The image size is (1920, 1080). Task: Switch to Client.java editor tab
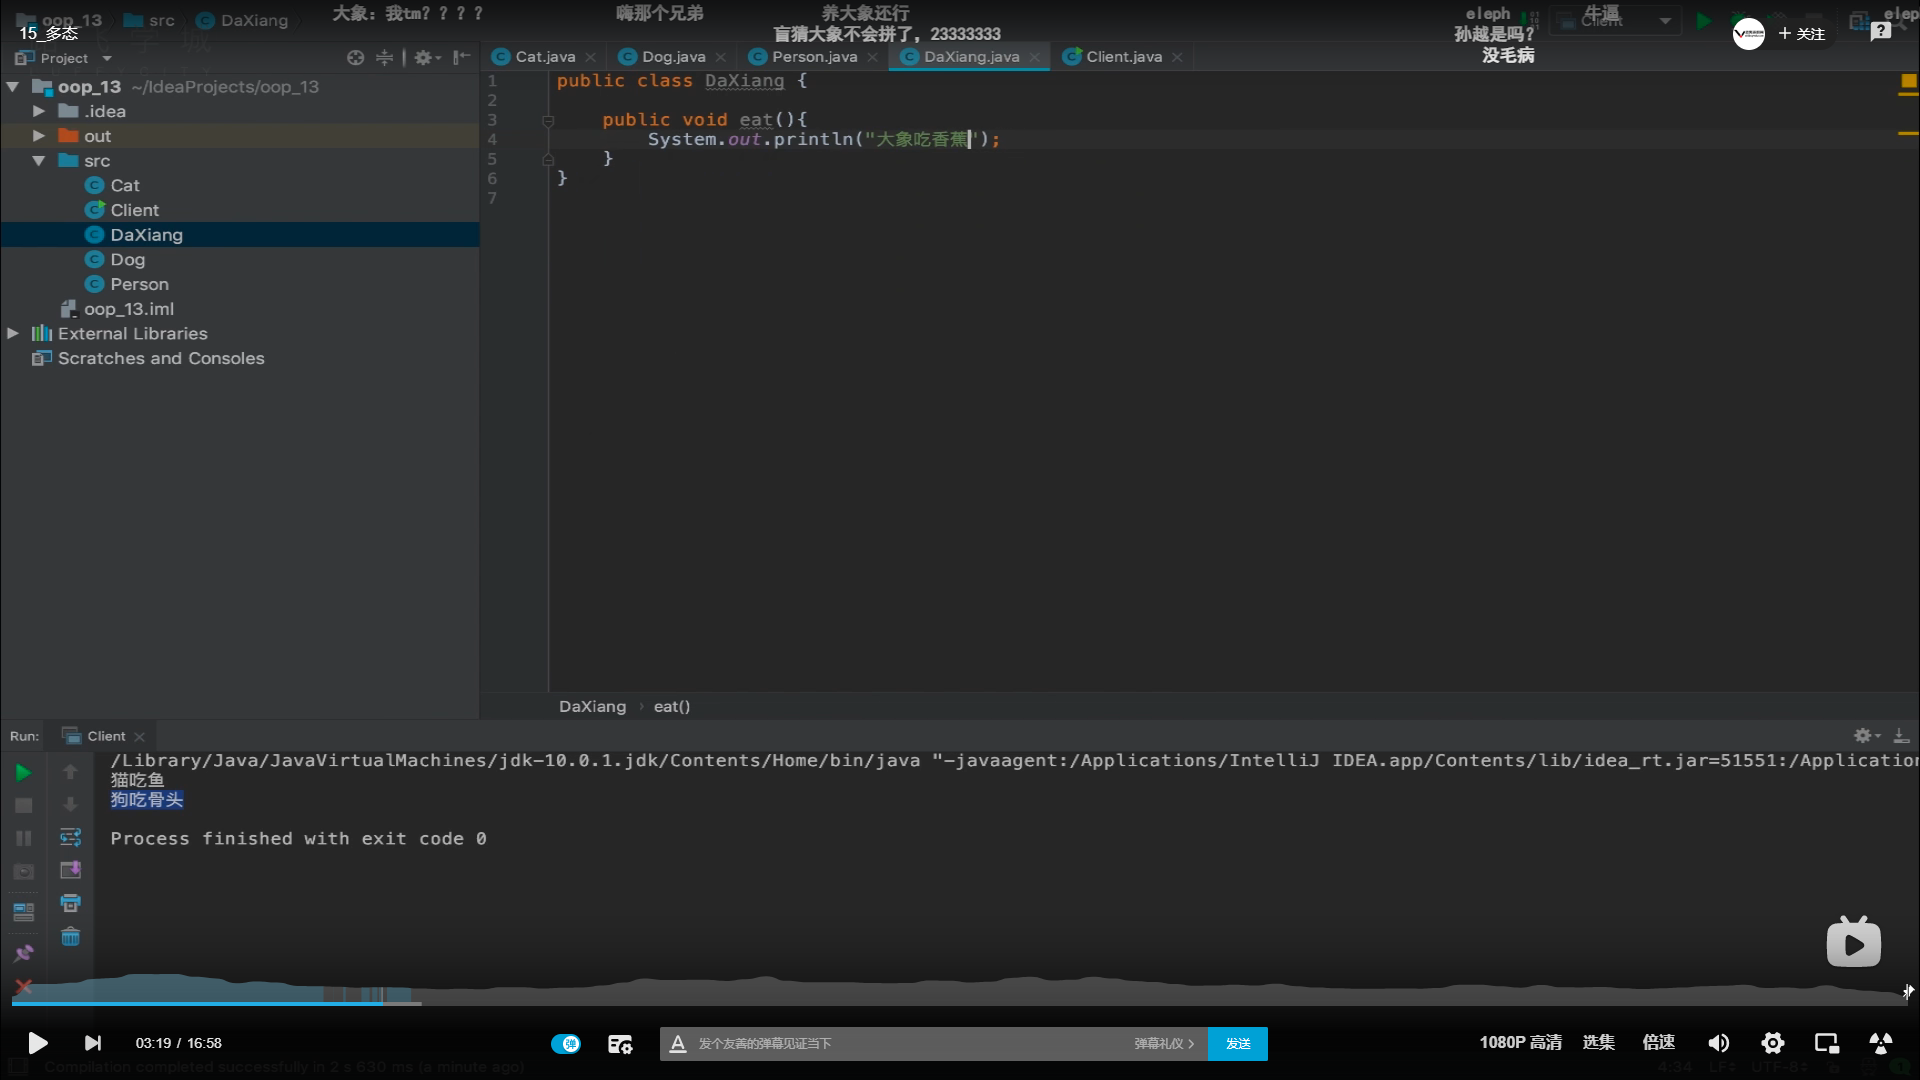click(1123, 57)
